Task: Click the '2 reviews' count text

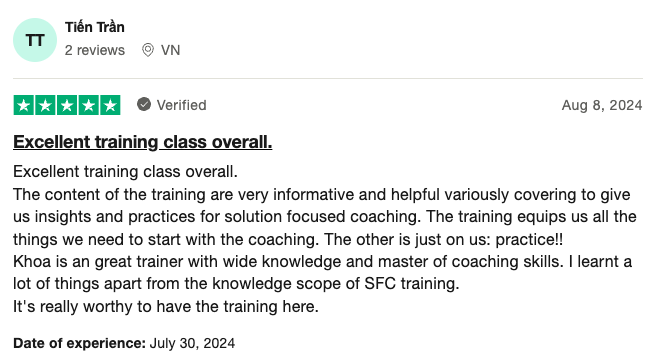Action: tap(95, 50)
